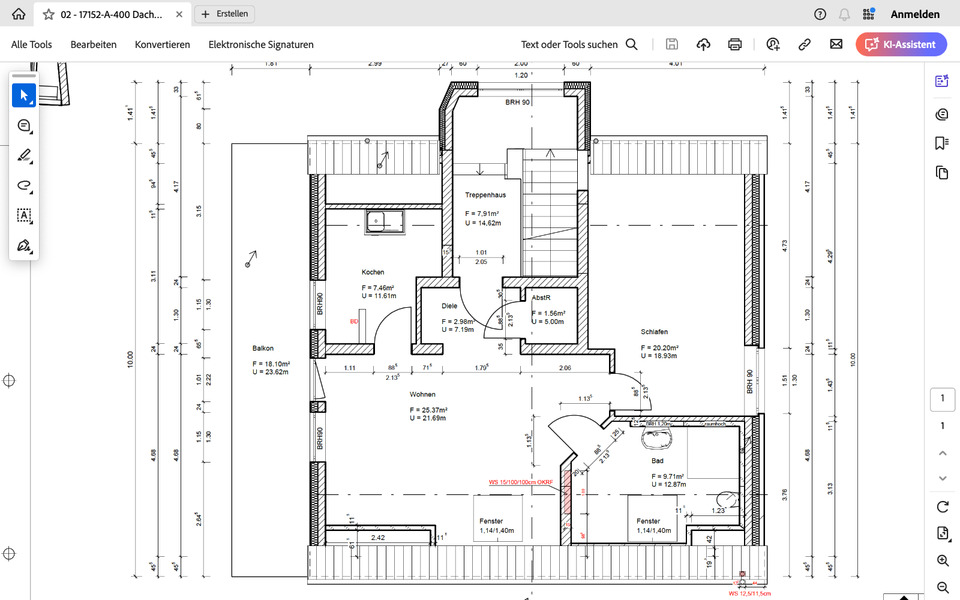Select the arrow selection tool
Viewport: 960px width, 600px height.
[x=24, y=96]
